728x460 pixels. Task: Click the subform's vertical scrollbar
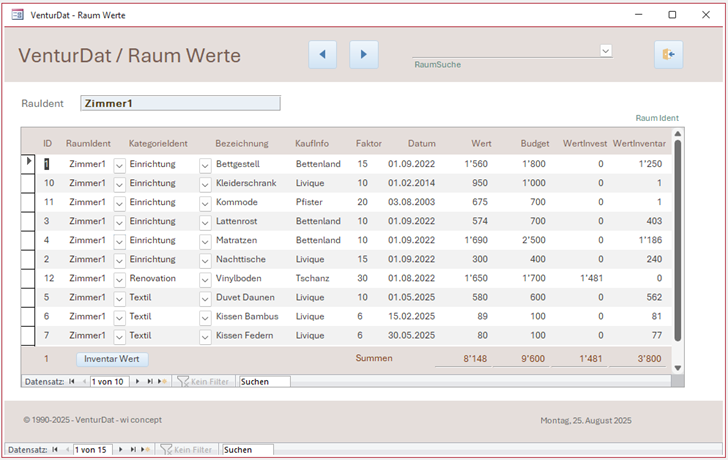point(678,240)
